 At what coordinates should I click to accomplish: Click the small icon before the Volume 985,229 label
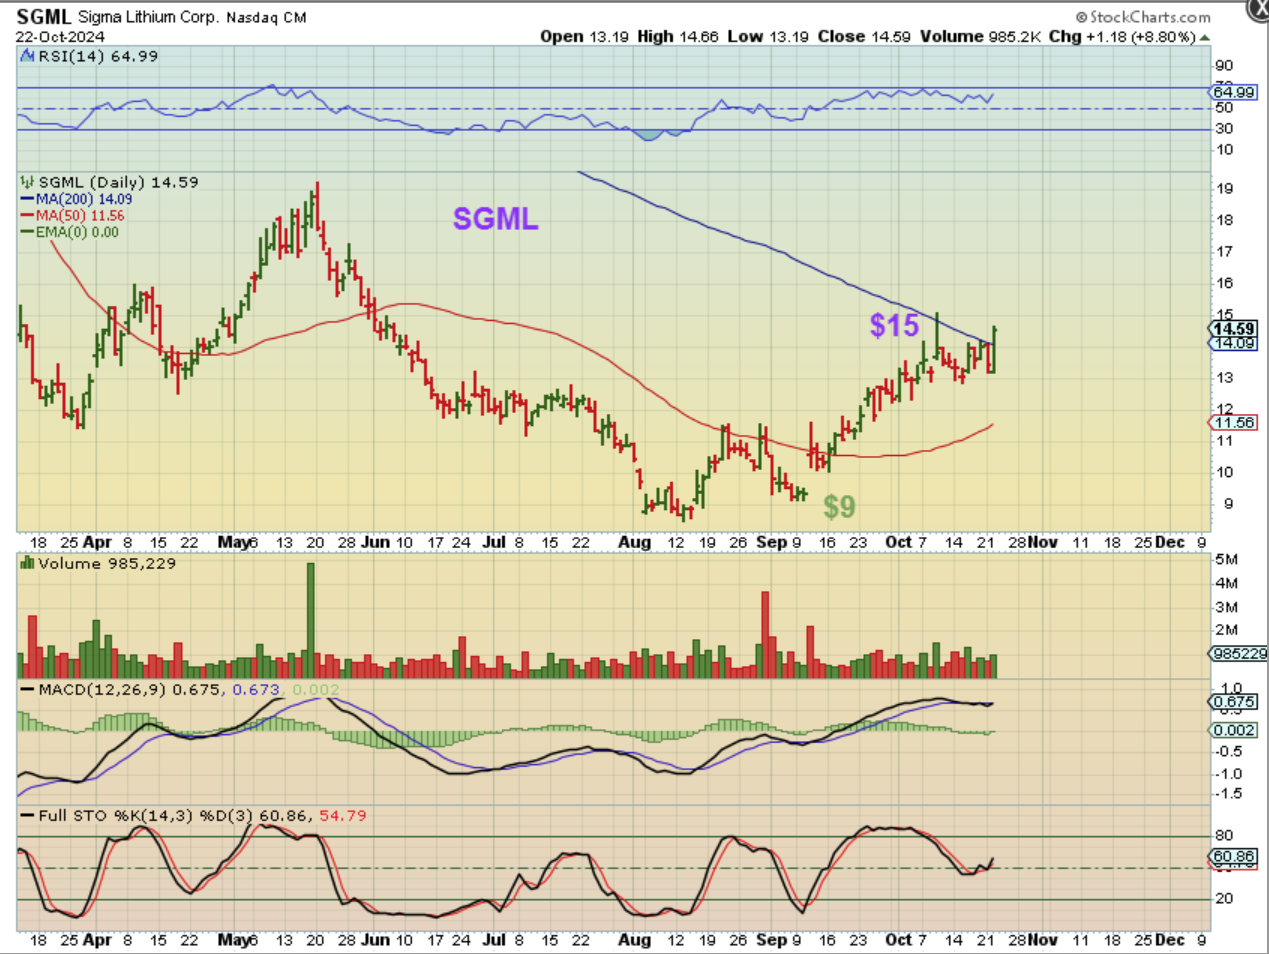28,564
